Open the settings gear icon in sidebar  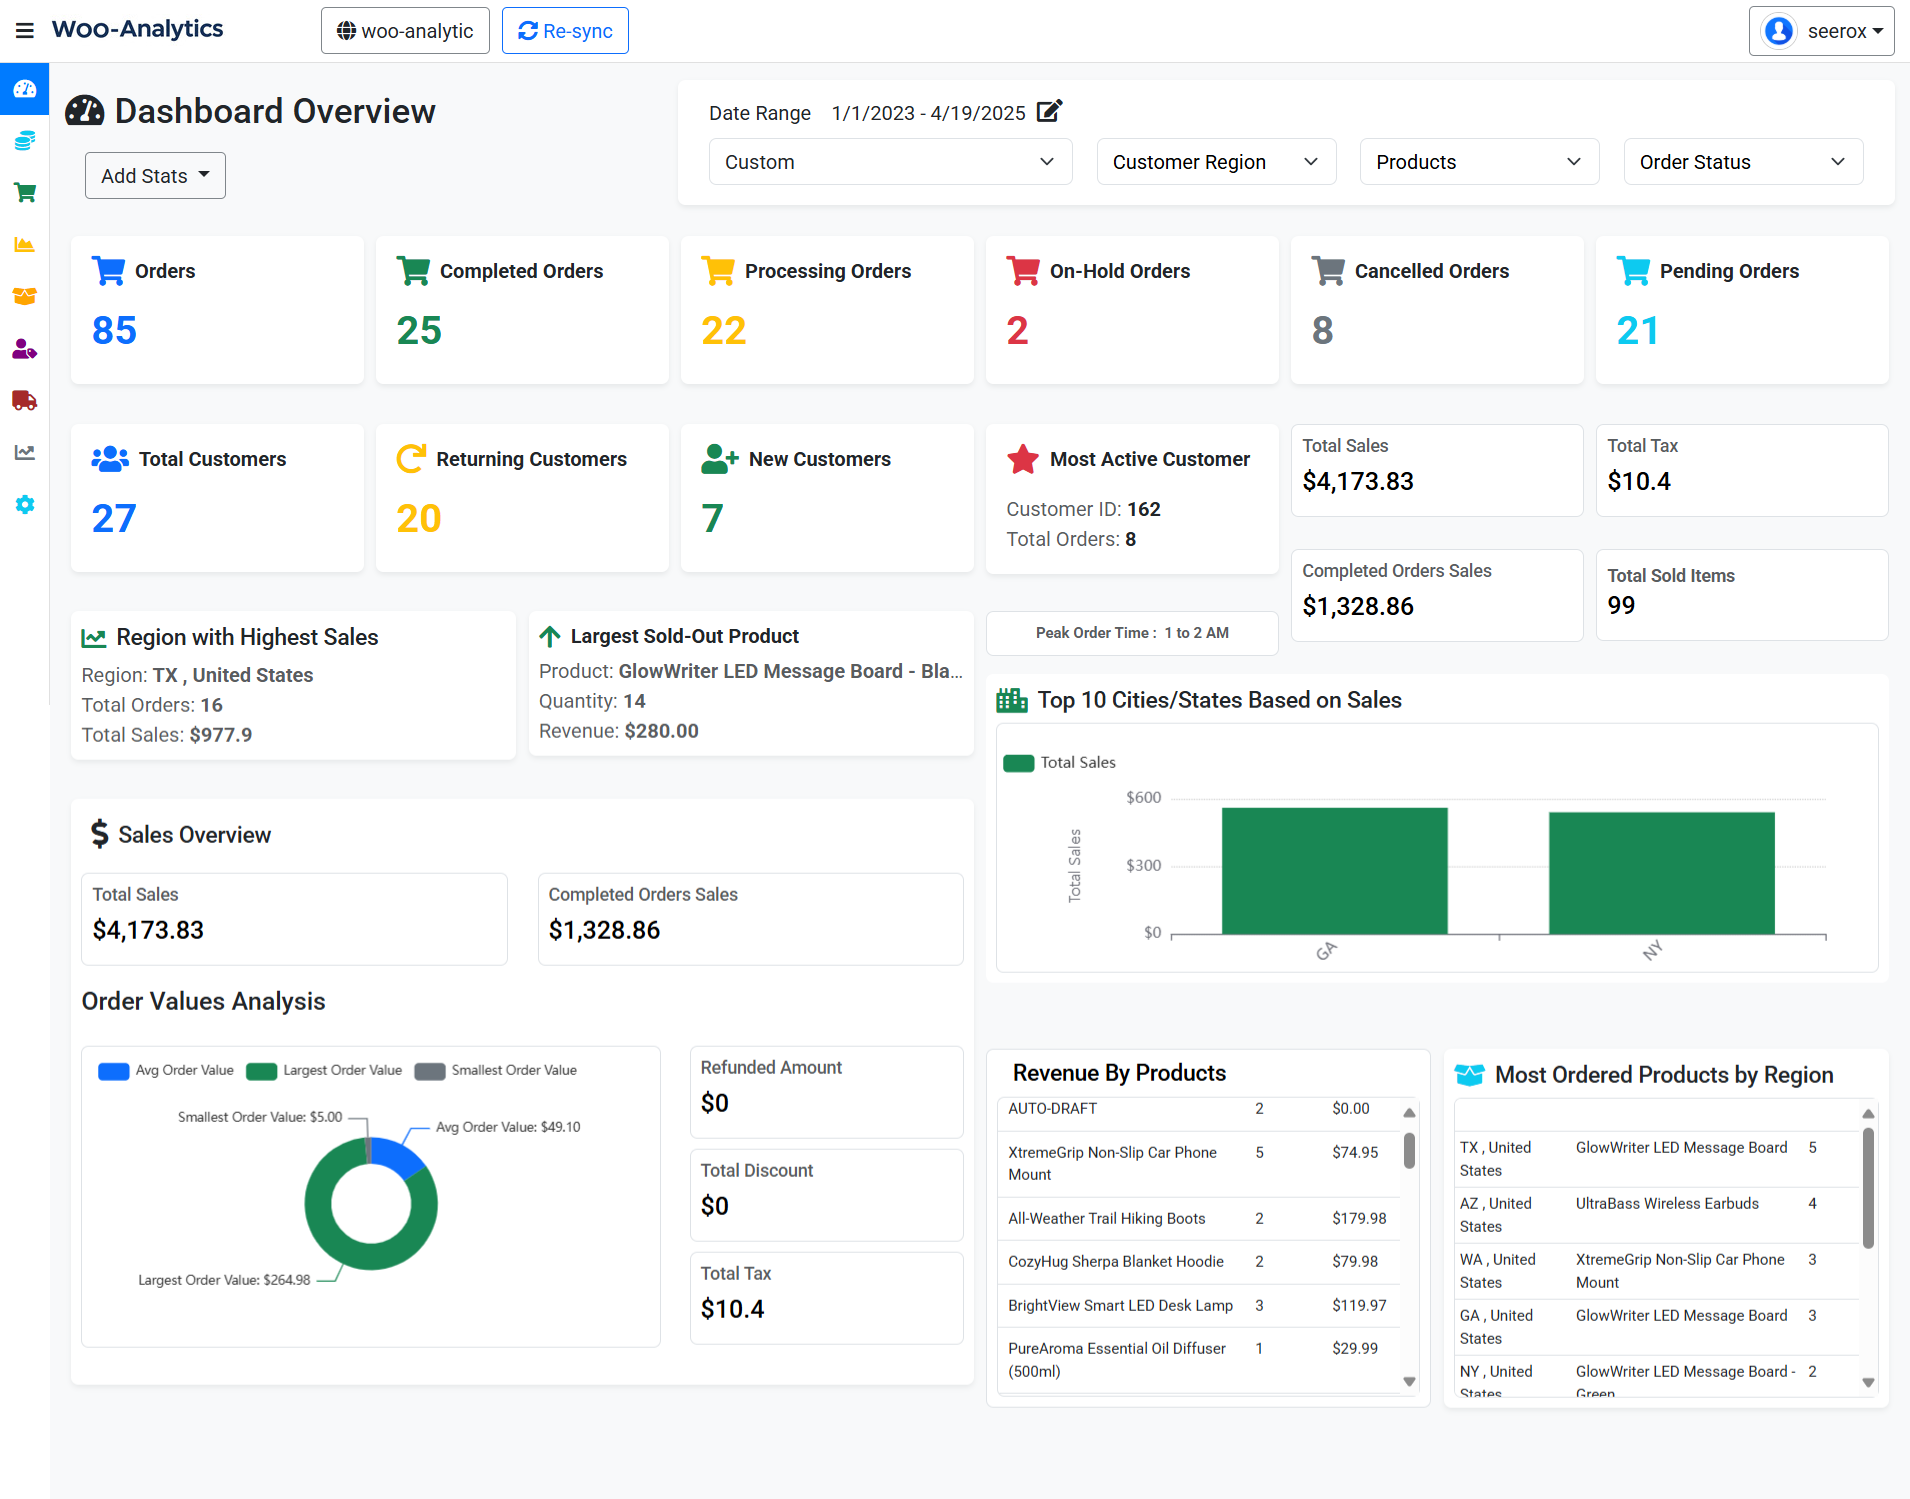(x=24, y=505)
